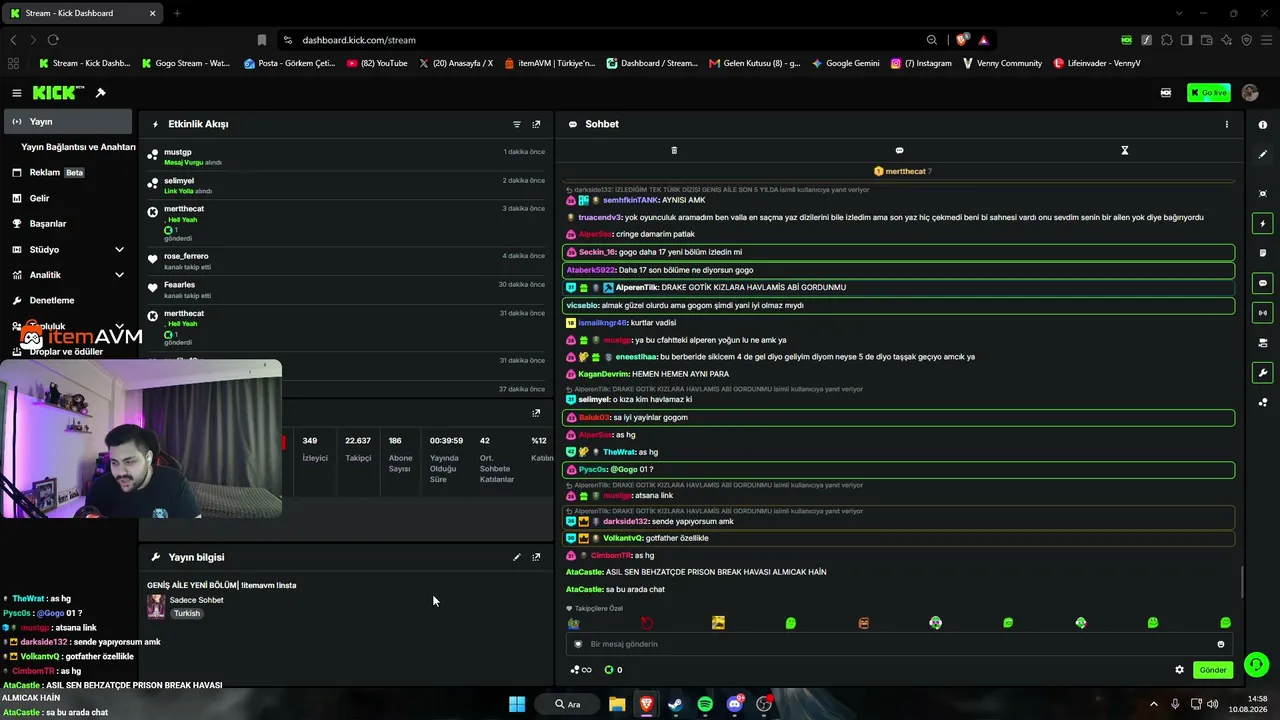Image resolution: width=1280 pixels, height=720 pixels.
Task: Open Spotify from the taskbar
Action: tap(705, 704)
